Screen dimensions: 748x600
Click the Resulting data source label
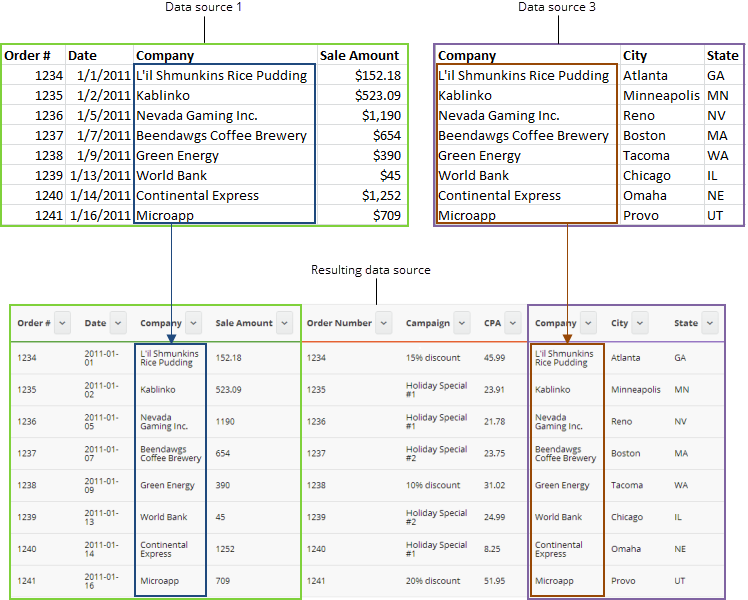pos(371,270)
